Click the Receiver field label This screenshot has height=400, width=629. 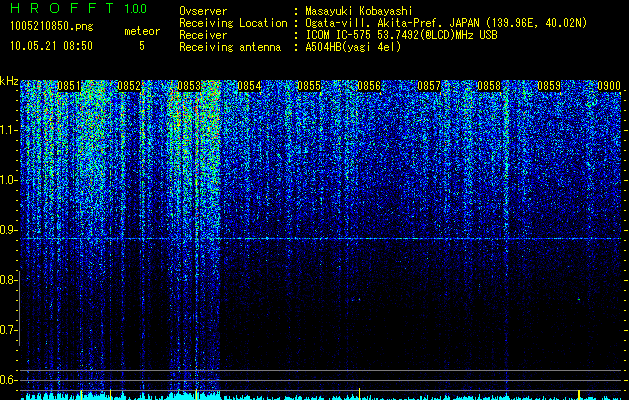click(203, 35)
